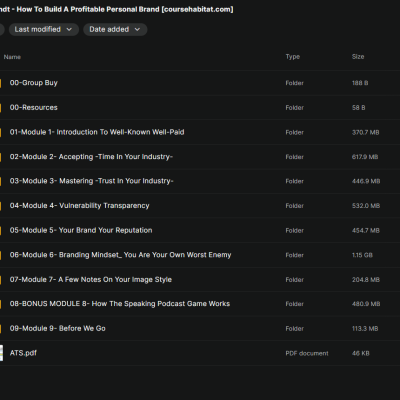The image size is (400, 400).
Task: Click the folder icon beside 00-Resources
Action: coord(1,108)
